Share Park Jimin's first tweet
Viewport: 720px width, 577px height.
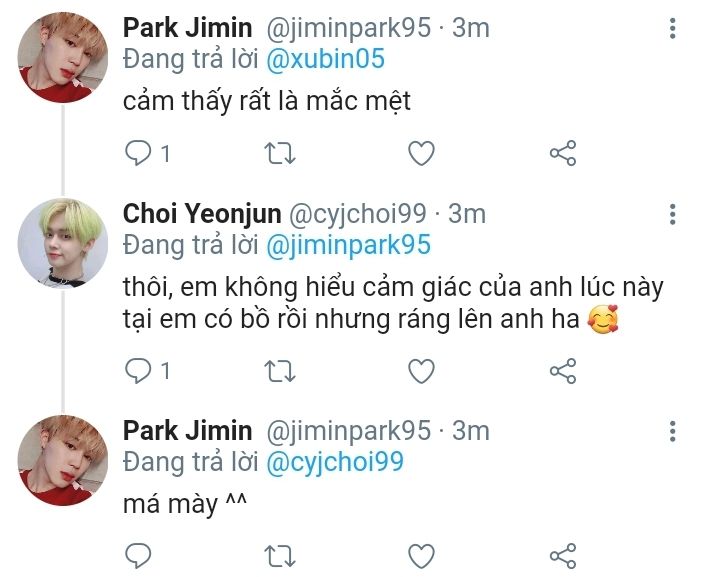coord(563,153)
